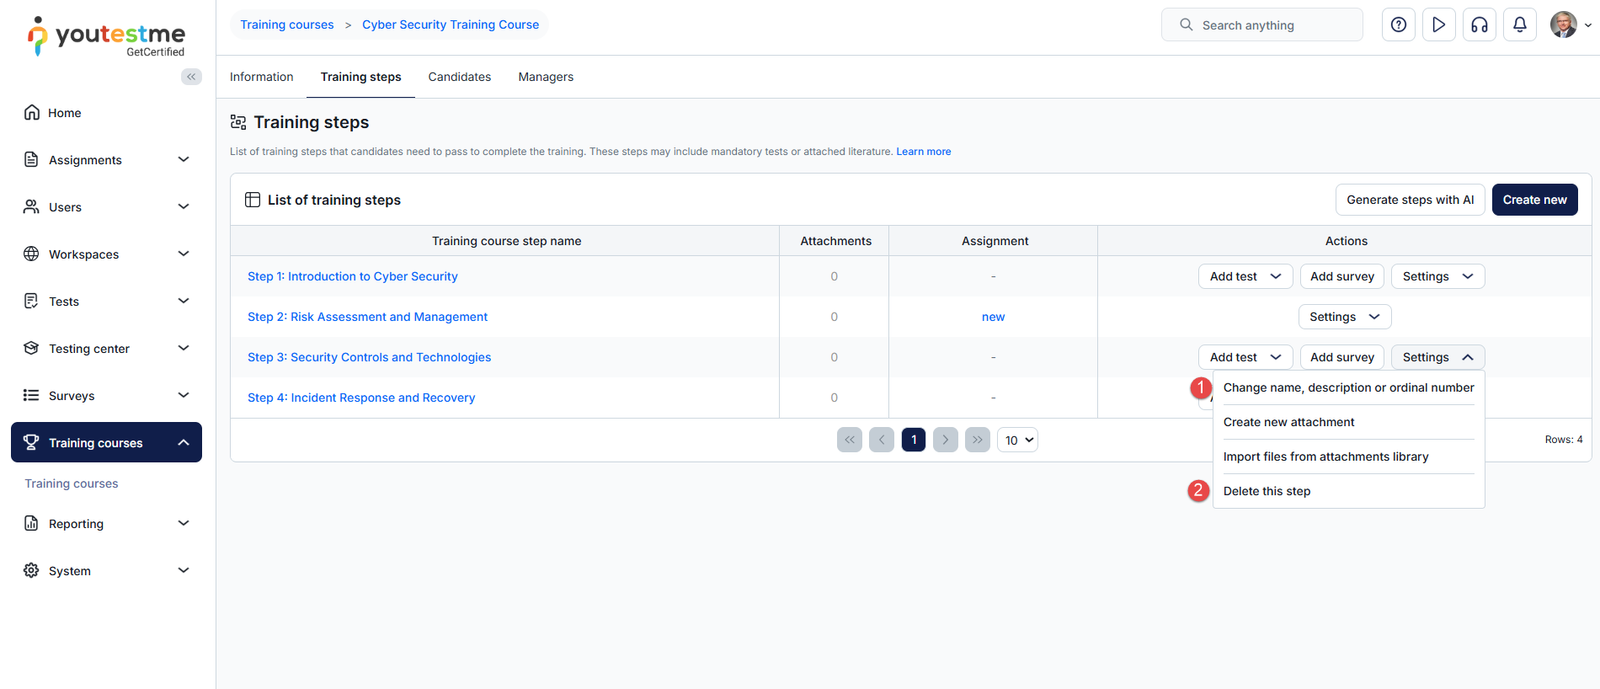The width and height of the screenshot is (1600, 689).
Task: Open the headset support icon
Action: 1479,25
